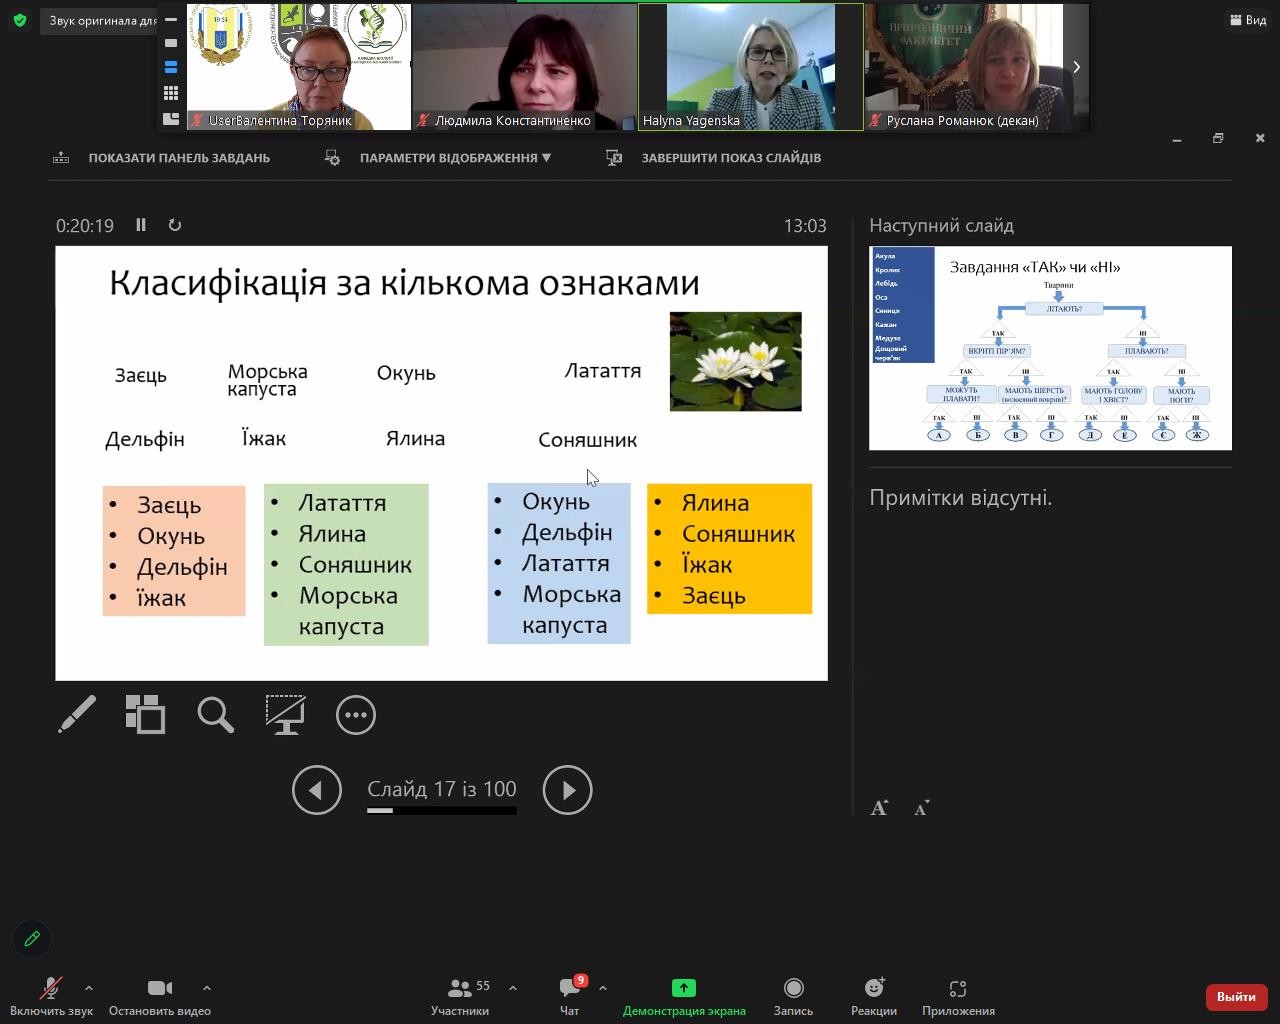Decrease notes text size
This screenshot has height=1024, width=1280.
(922, 808)
